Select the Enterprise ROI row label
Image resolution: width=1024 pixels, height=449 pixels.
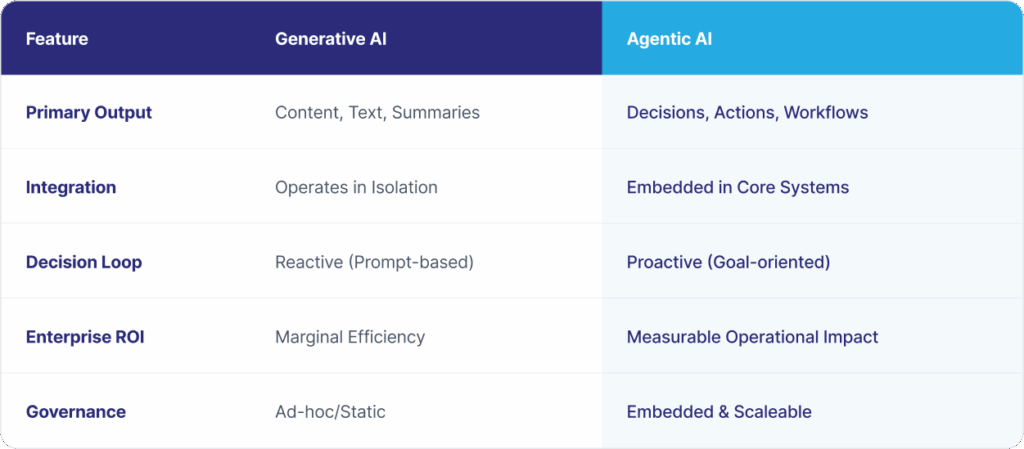85,337
